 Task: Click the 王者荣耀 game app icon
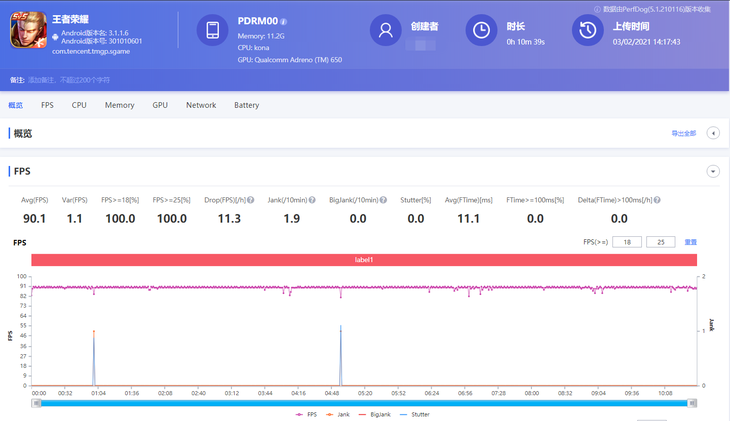pyautogui.click(x=28, y=30)
